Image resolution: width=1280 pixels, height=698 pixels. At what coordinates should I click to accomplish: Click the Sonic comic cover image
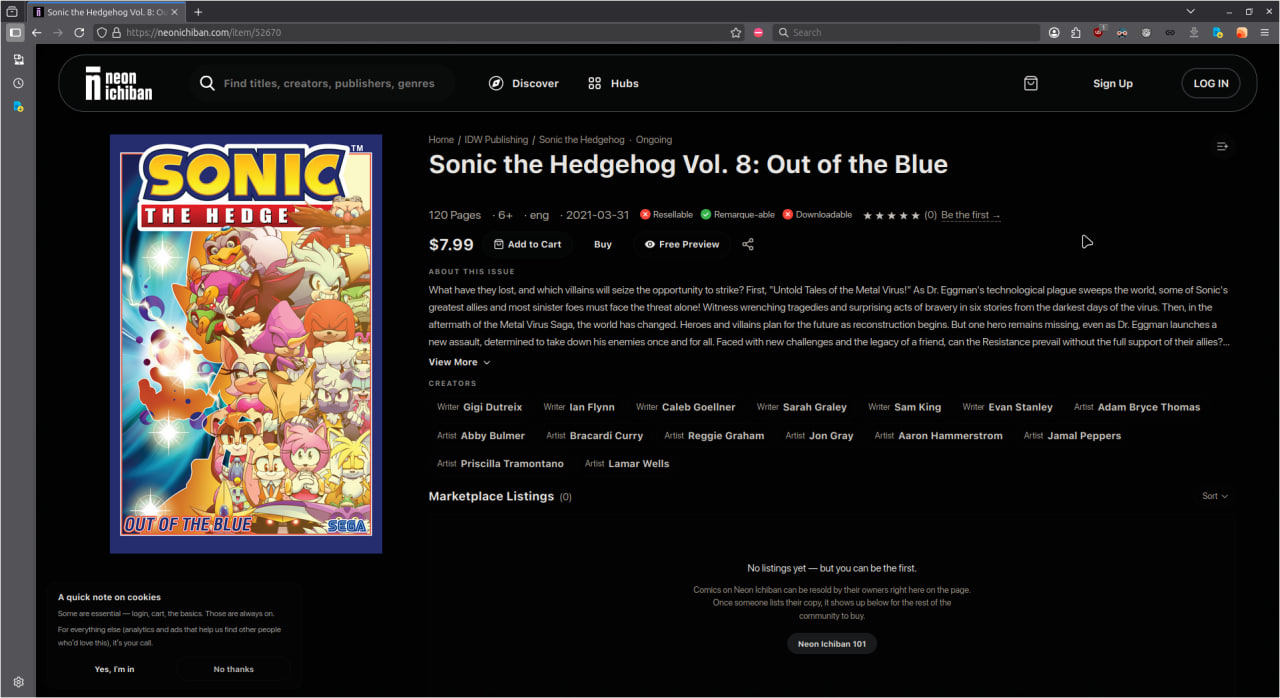click(246, 344)
